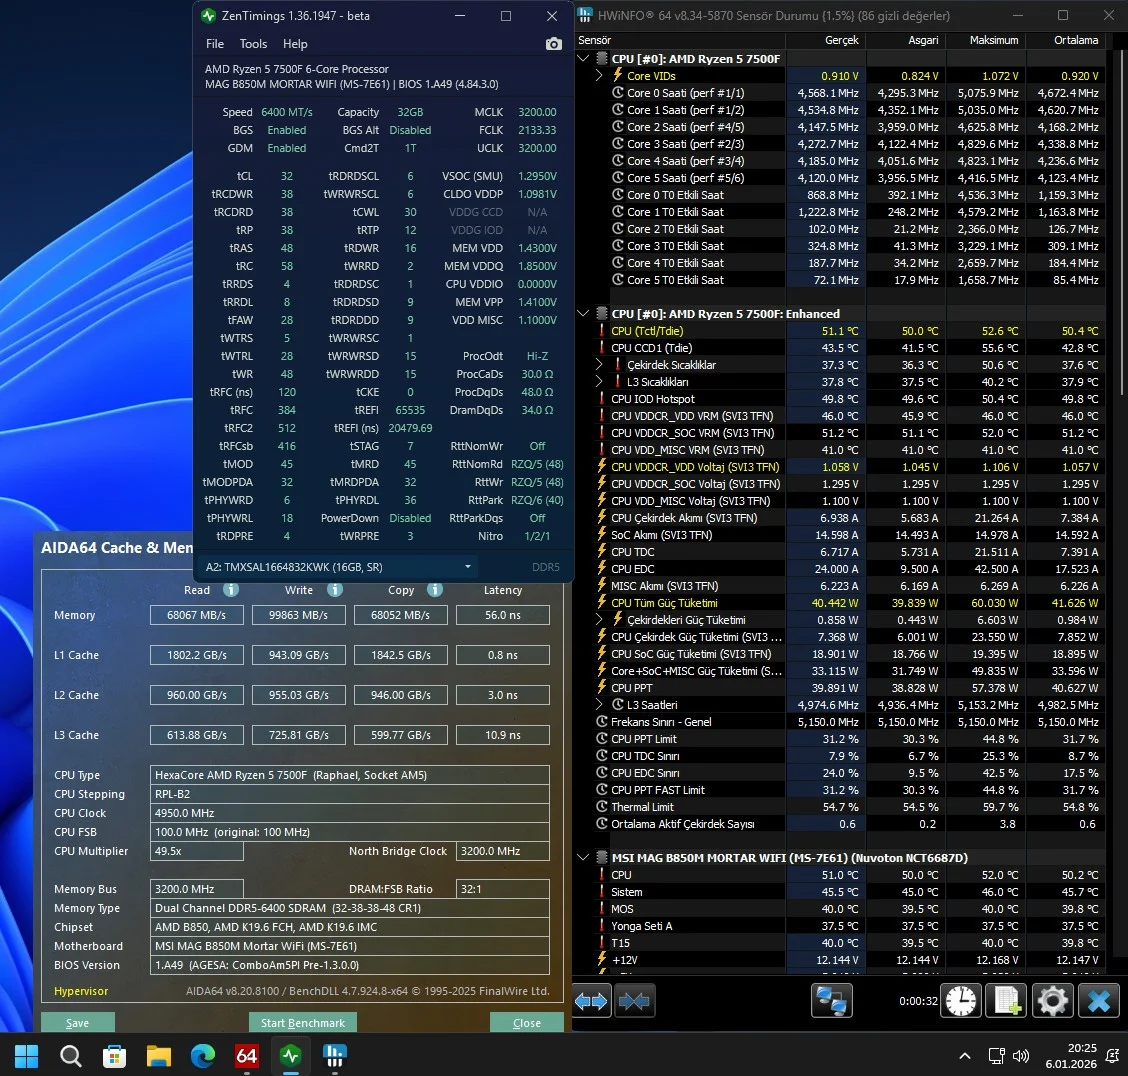Start logging with the sheet plus icon
Image resolution: width=1128 pixels, height=1076 pixels.
pyautogui.click(x=1006, y=1001)
